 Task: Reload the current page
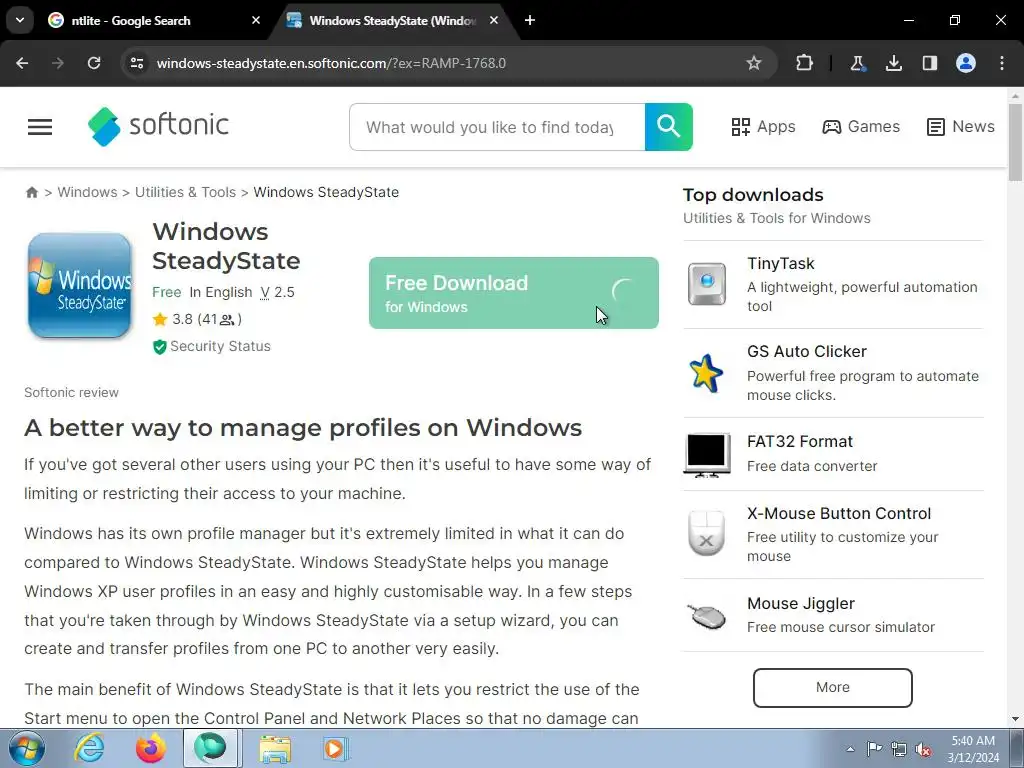[94, 63]
